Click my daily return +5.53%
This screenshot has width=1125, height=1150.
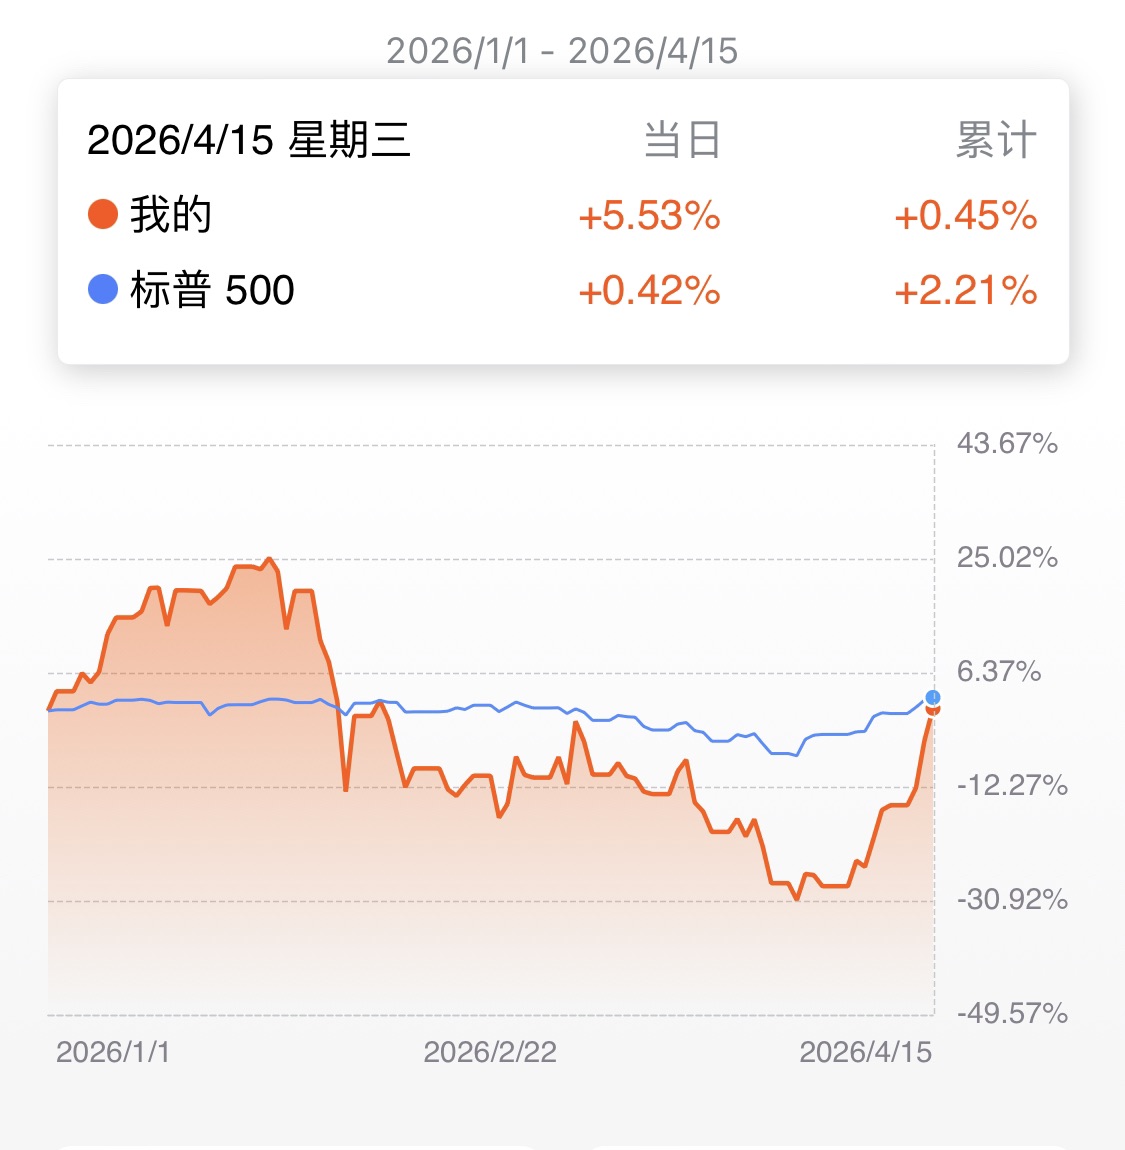pos(649,216)
